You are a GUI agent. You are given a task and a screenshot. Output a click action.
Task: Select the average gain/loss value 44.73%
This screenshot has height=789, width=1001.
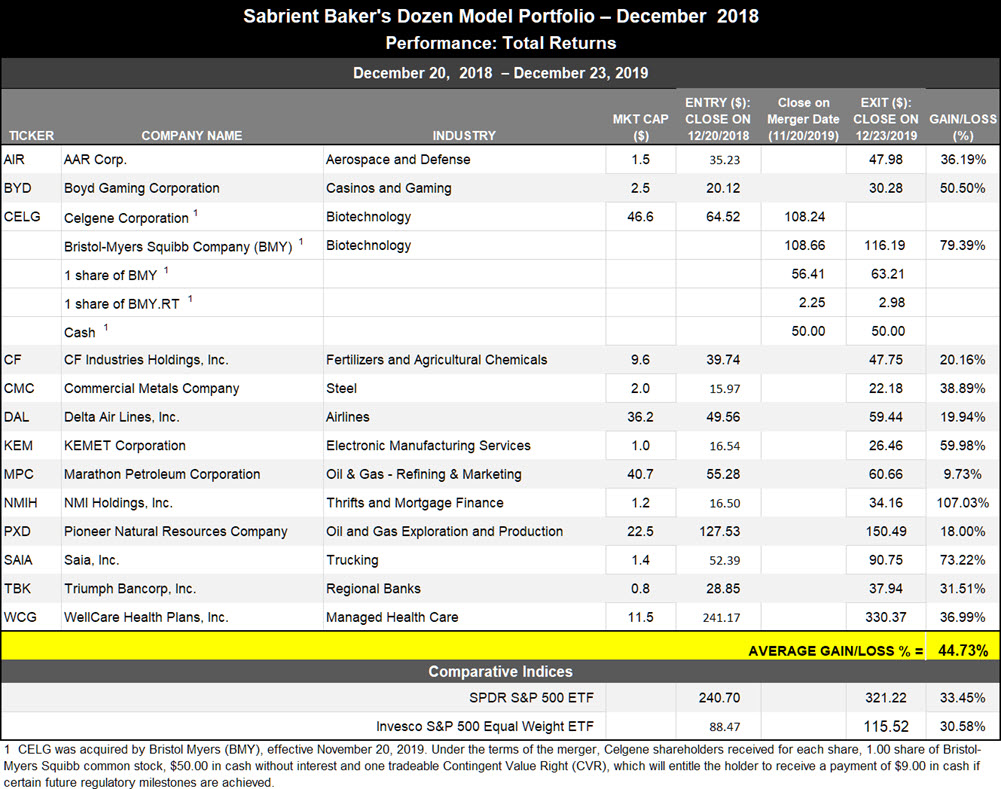point(963,650)
